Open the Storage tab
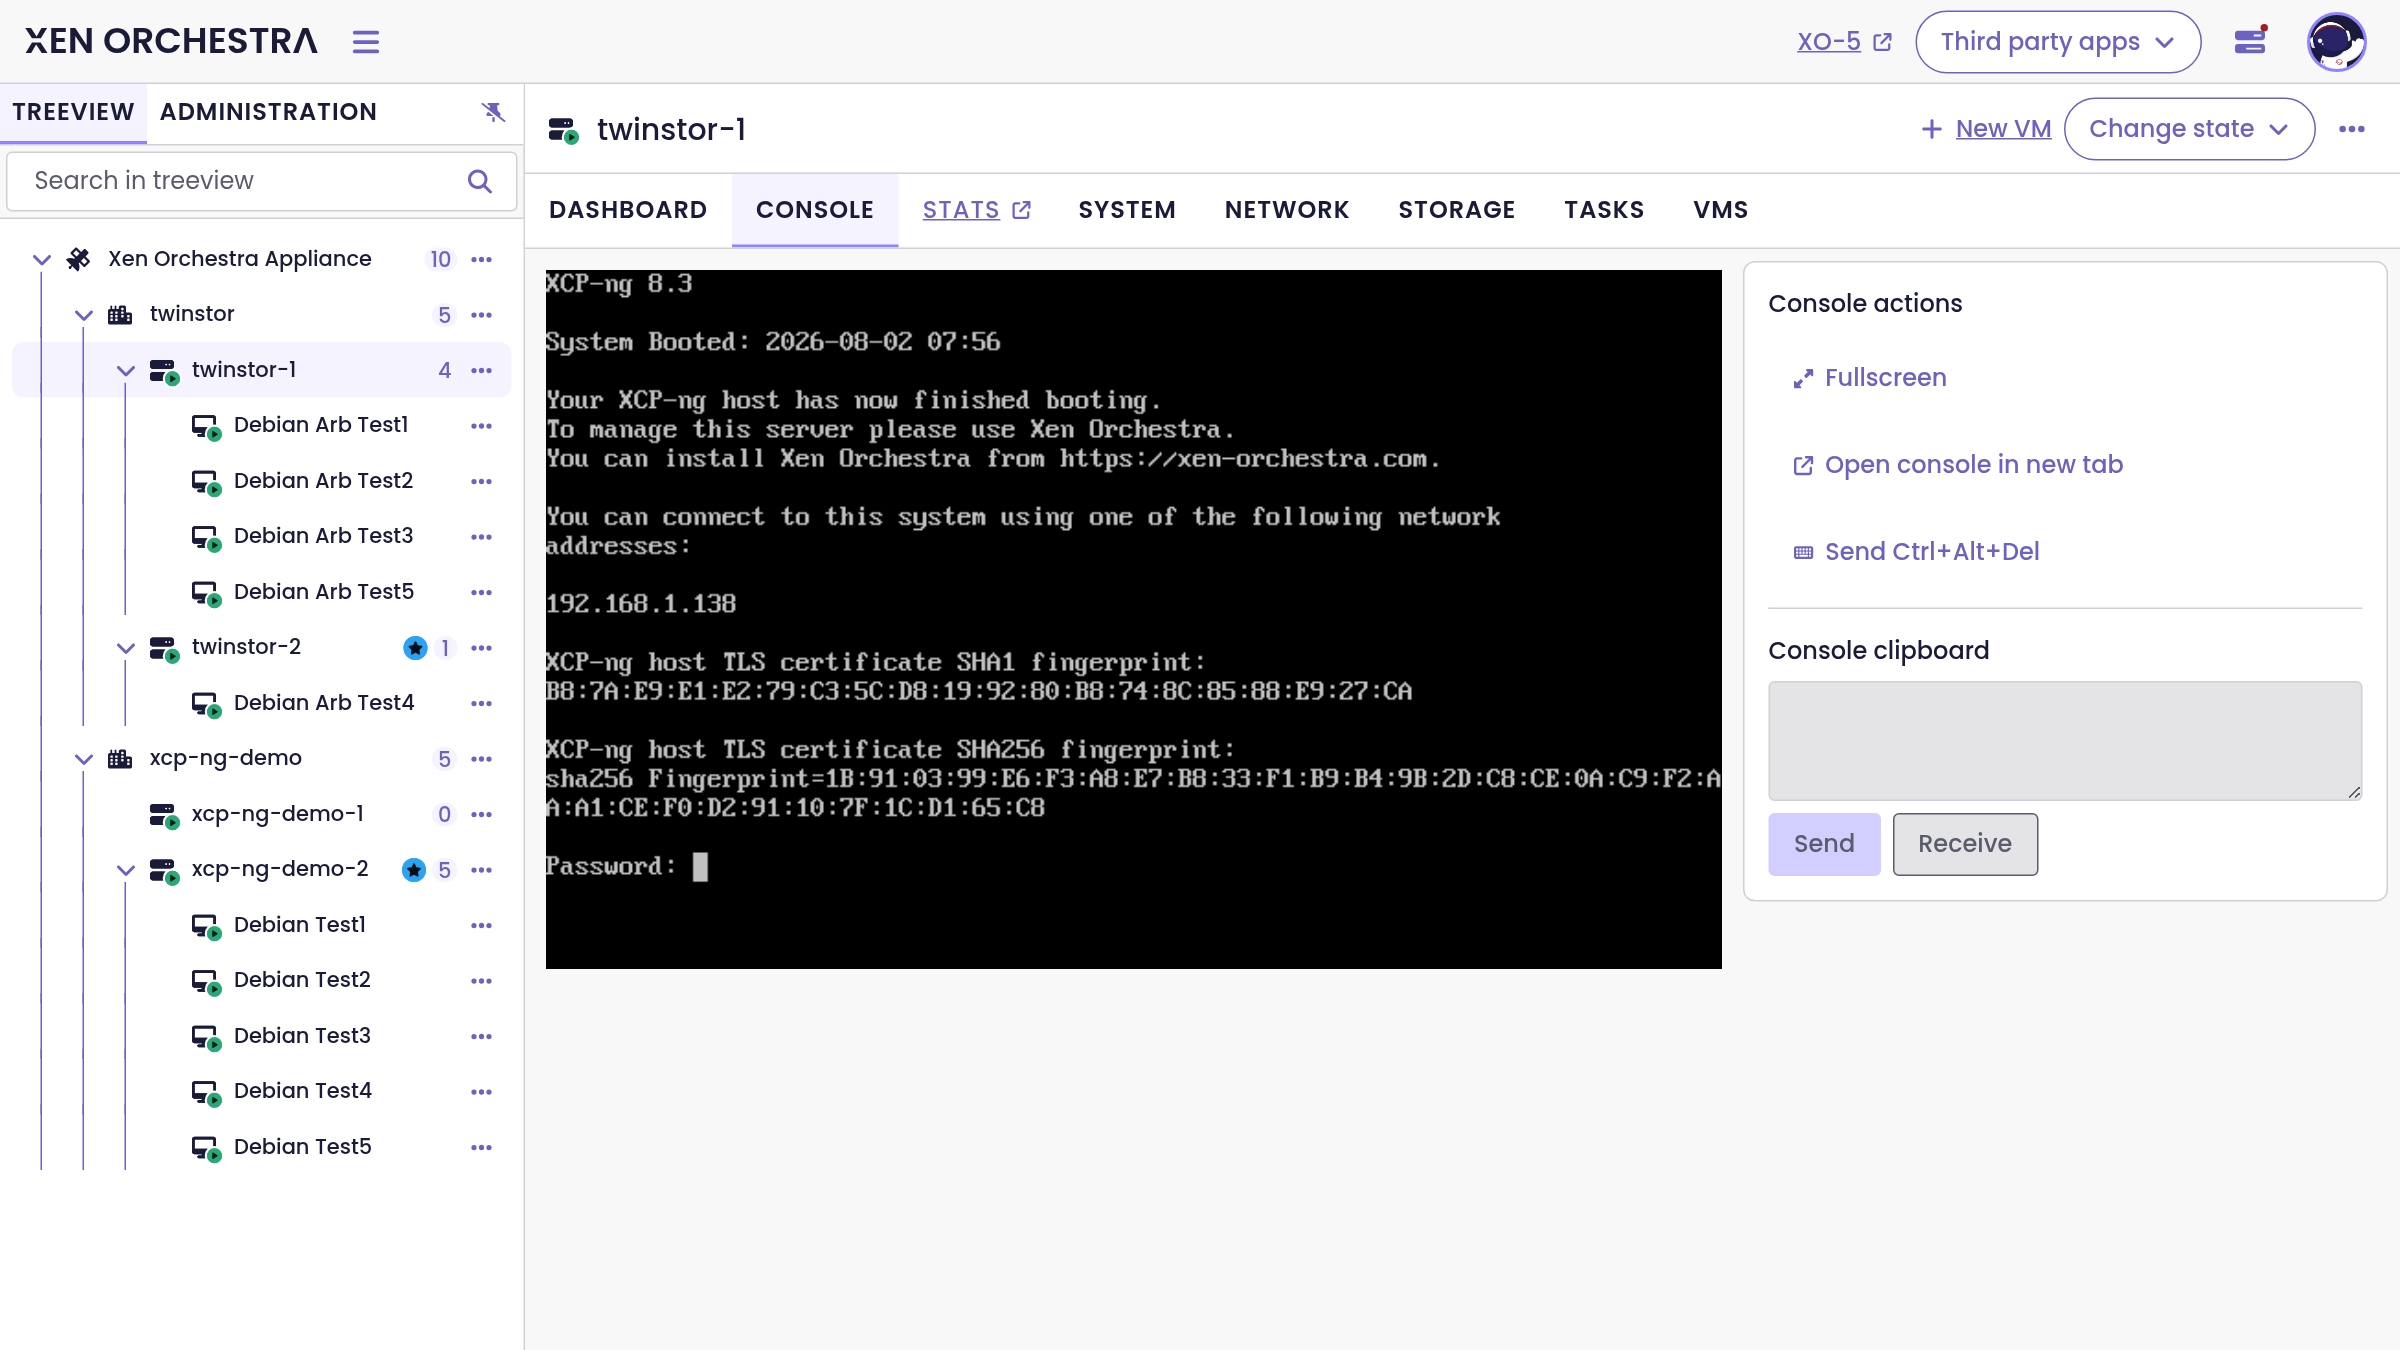The image size is (2400, 1350). pos(1457,210)
